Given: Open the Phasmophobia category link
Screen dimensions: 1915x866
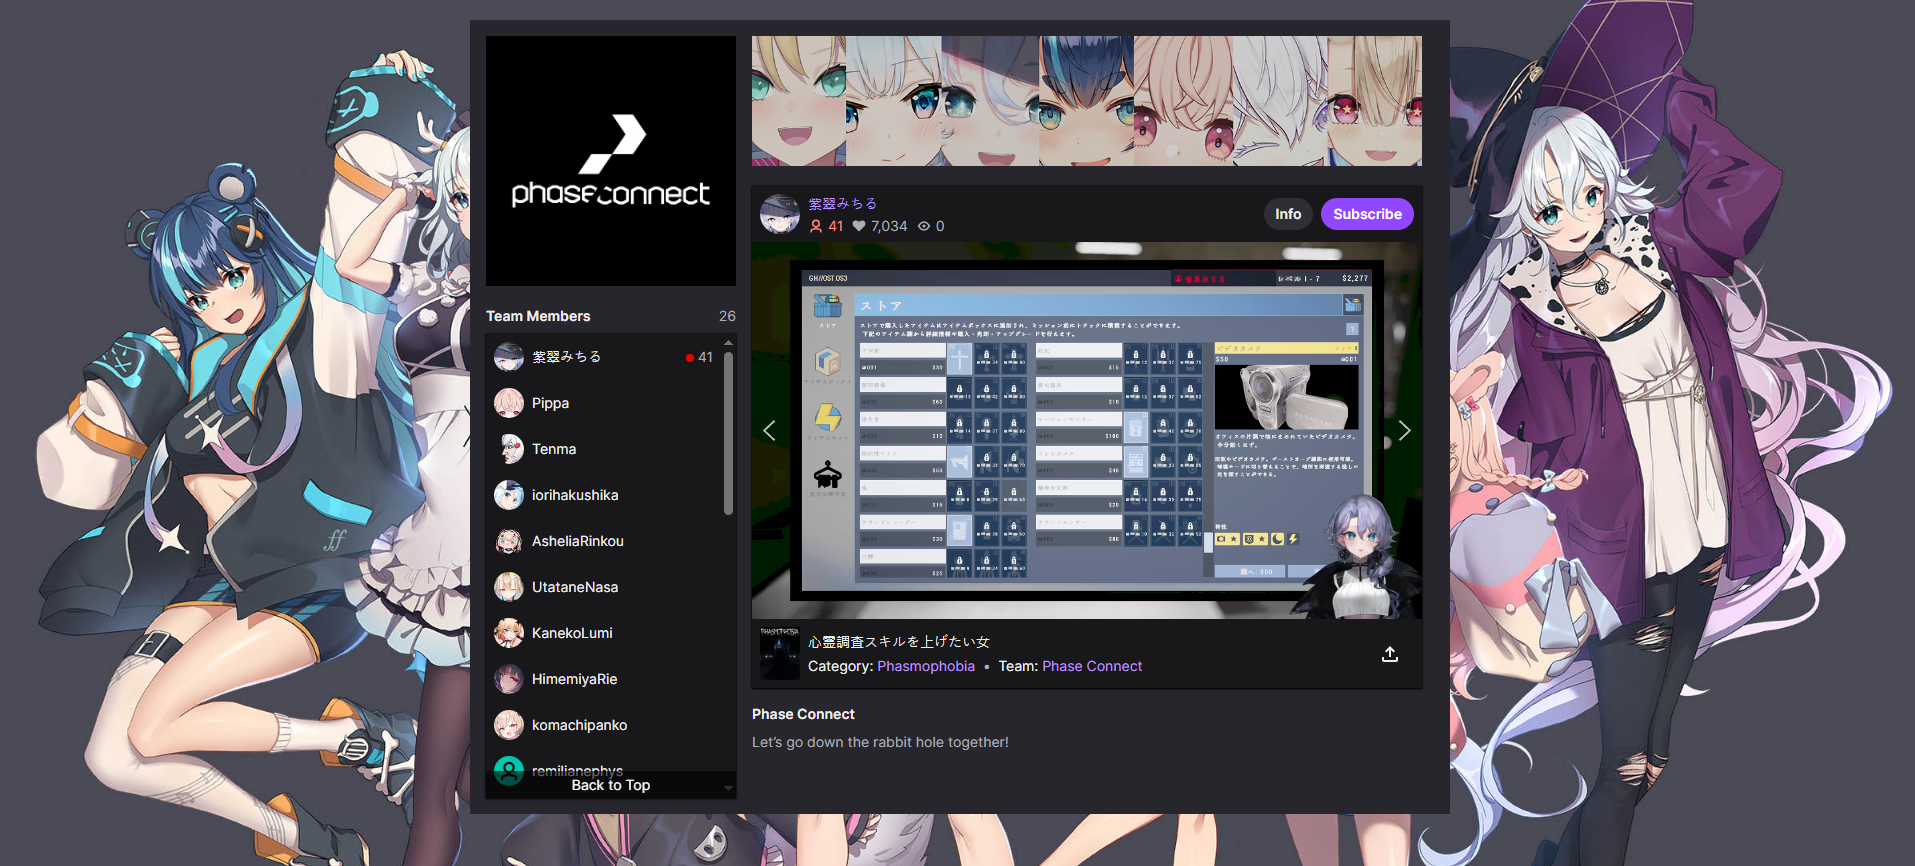Looking at the screenshot, I should (x=926, y=666).
